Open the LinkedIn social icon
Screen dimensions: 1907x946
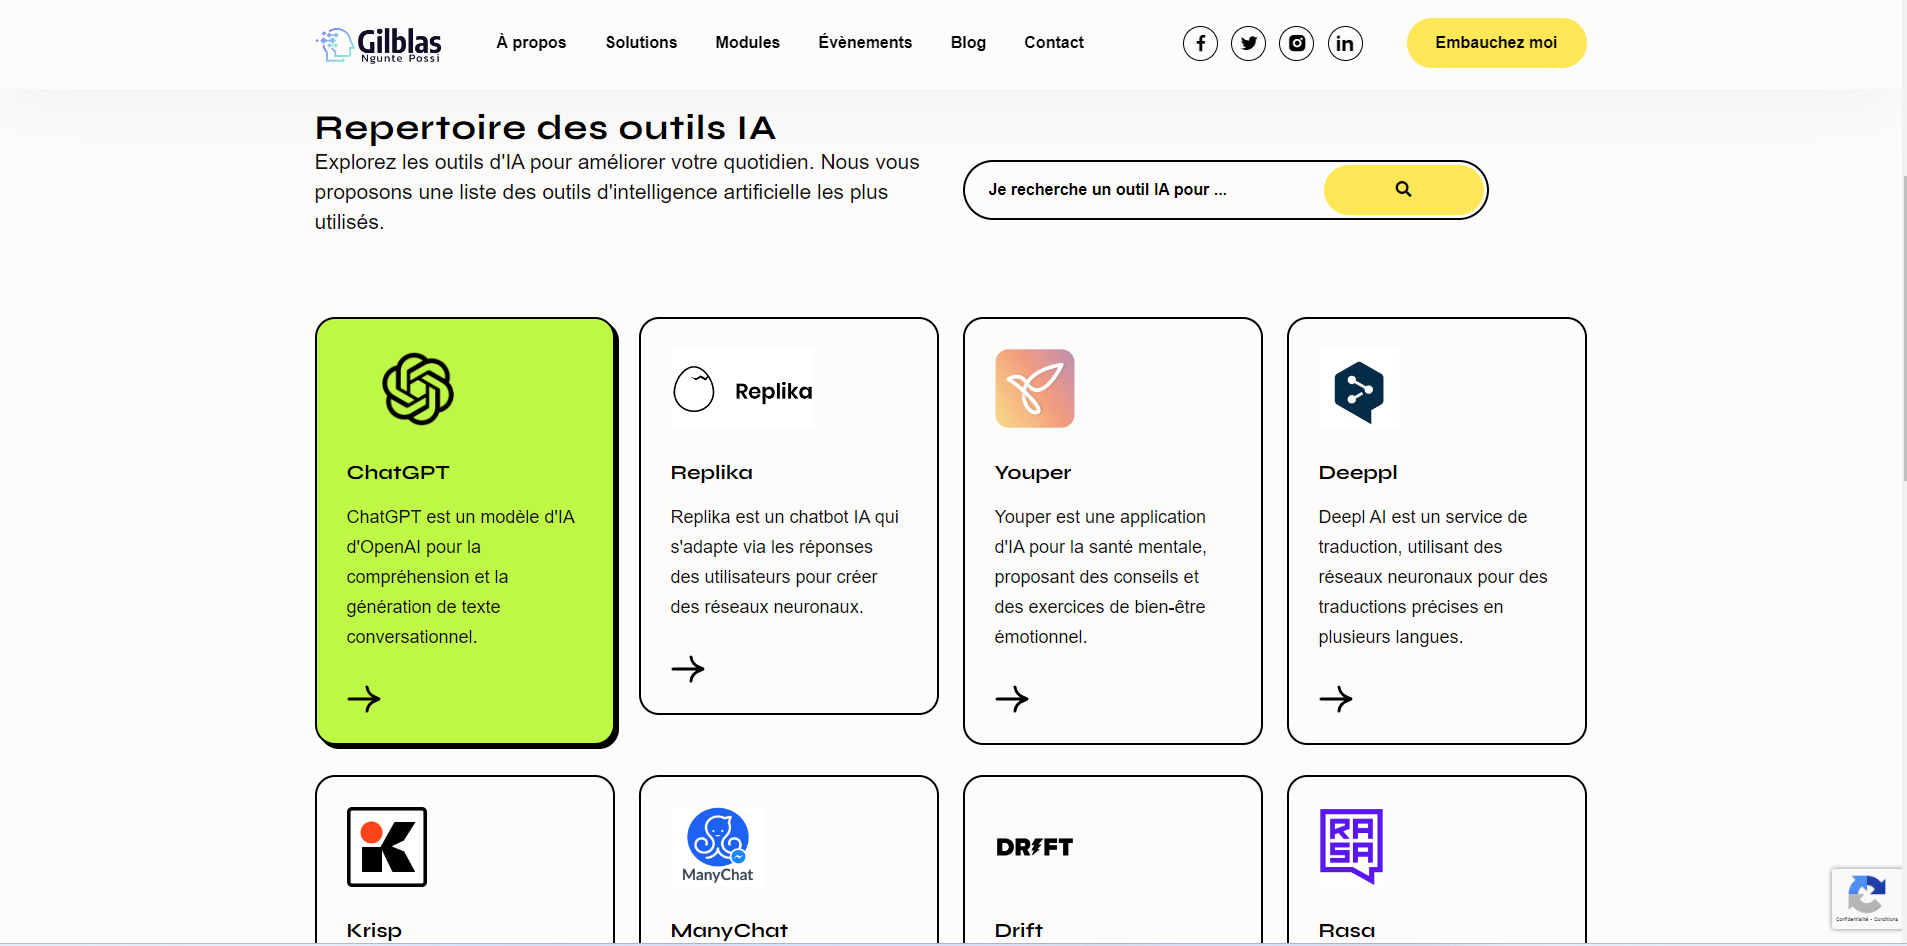pyautogui.click(x=1345, y=43)
